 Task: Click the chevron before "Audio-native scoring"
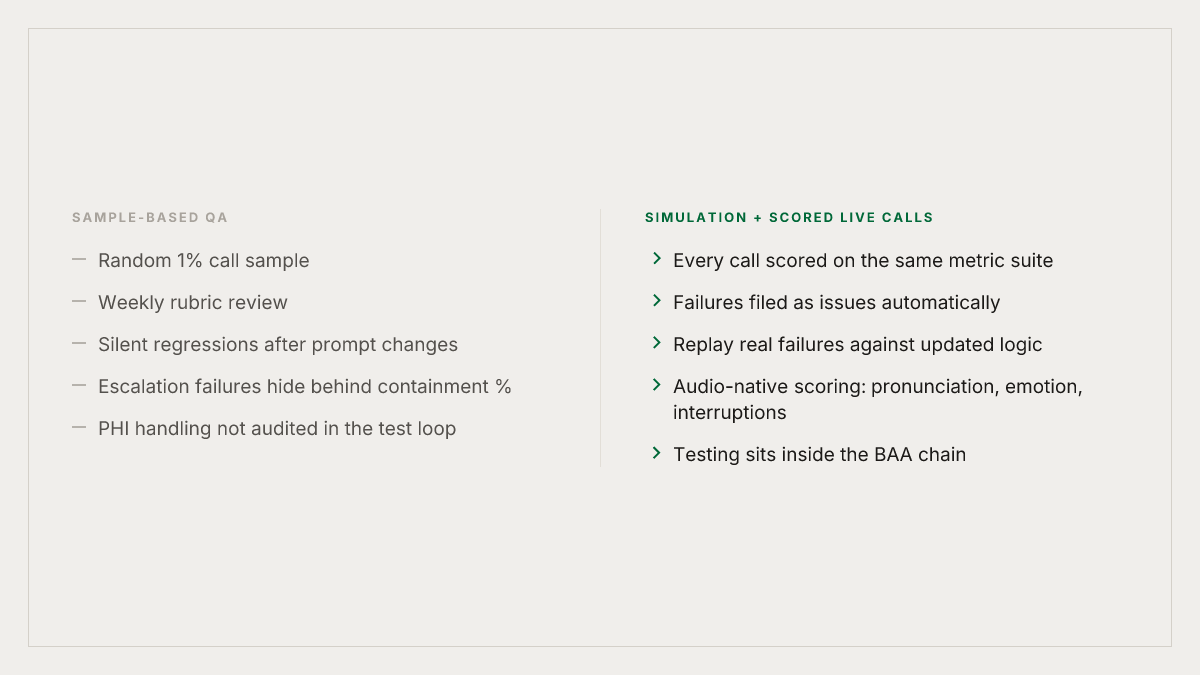657,385
